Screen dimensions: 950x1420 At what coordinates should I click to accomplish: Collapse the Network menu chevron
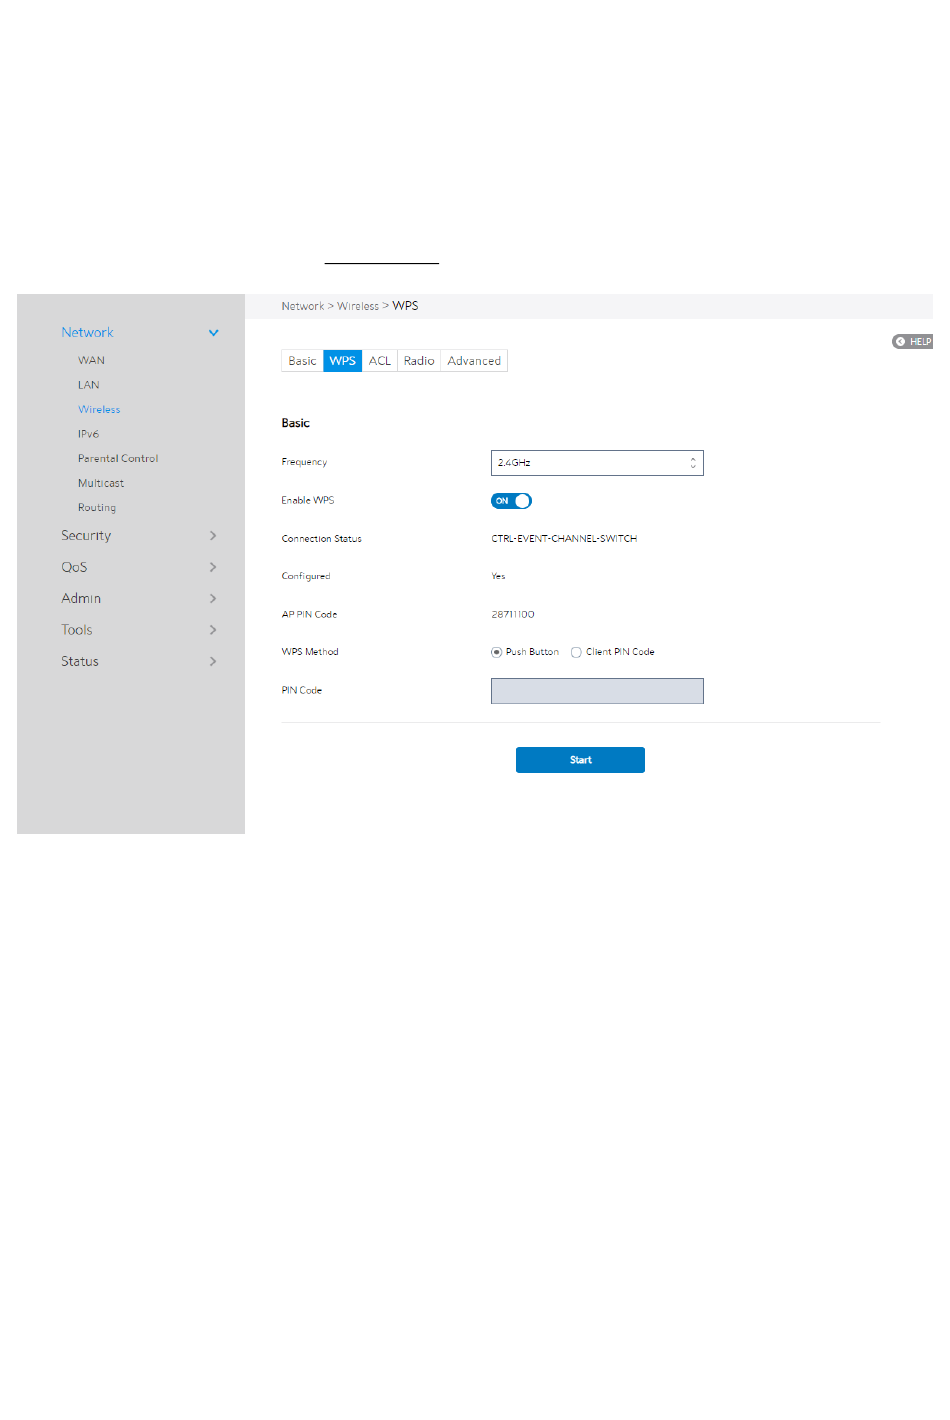[213, 333]
